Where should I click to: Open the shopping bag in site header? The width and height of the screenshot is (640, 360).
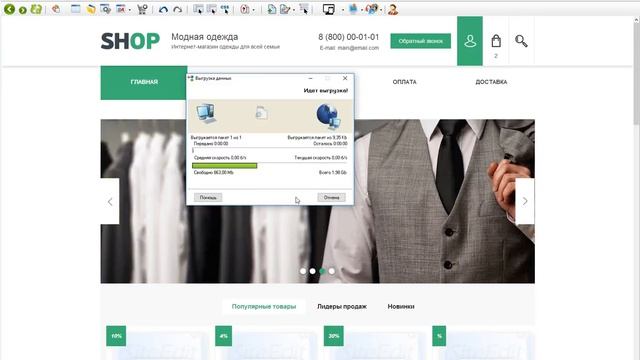496,41
